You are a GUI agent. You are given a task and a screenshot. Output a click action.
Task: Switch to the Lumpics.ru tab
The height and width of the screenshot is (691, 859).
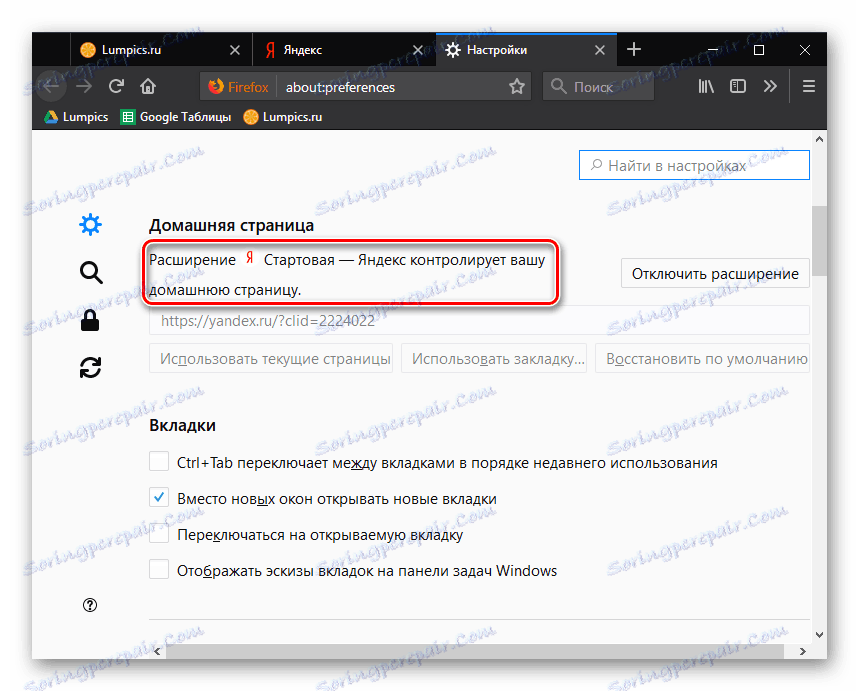[x=162, y=50]
